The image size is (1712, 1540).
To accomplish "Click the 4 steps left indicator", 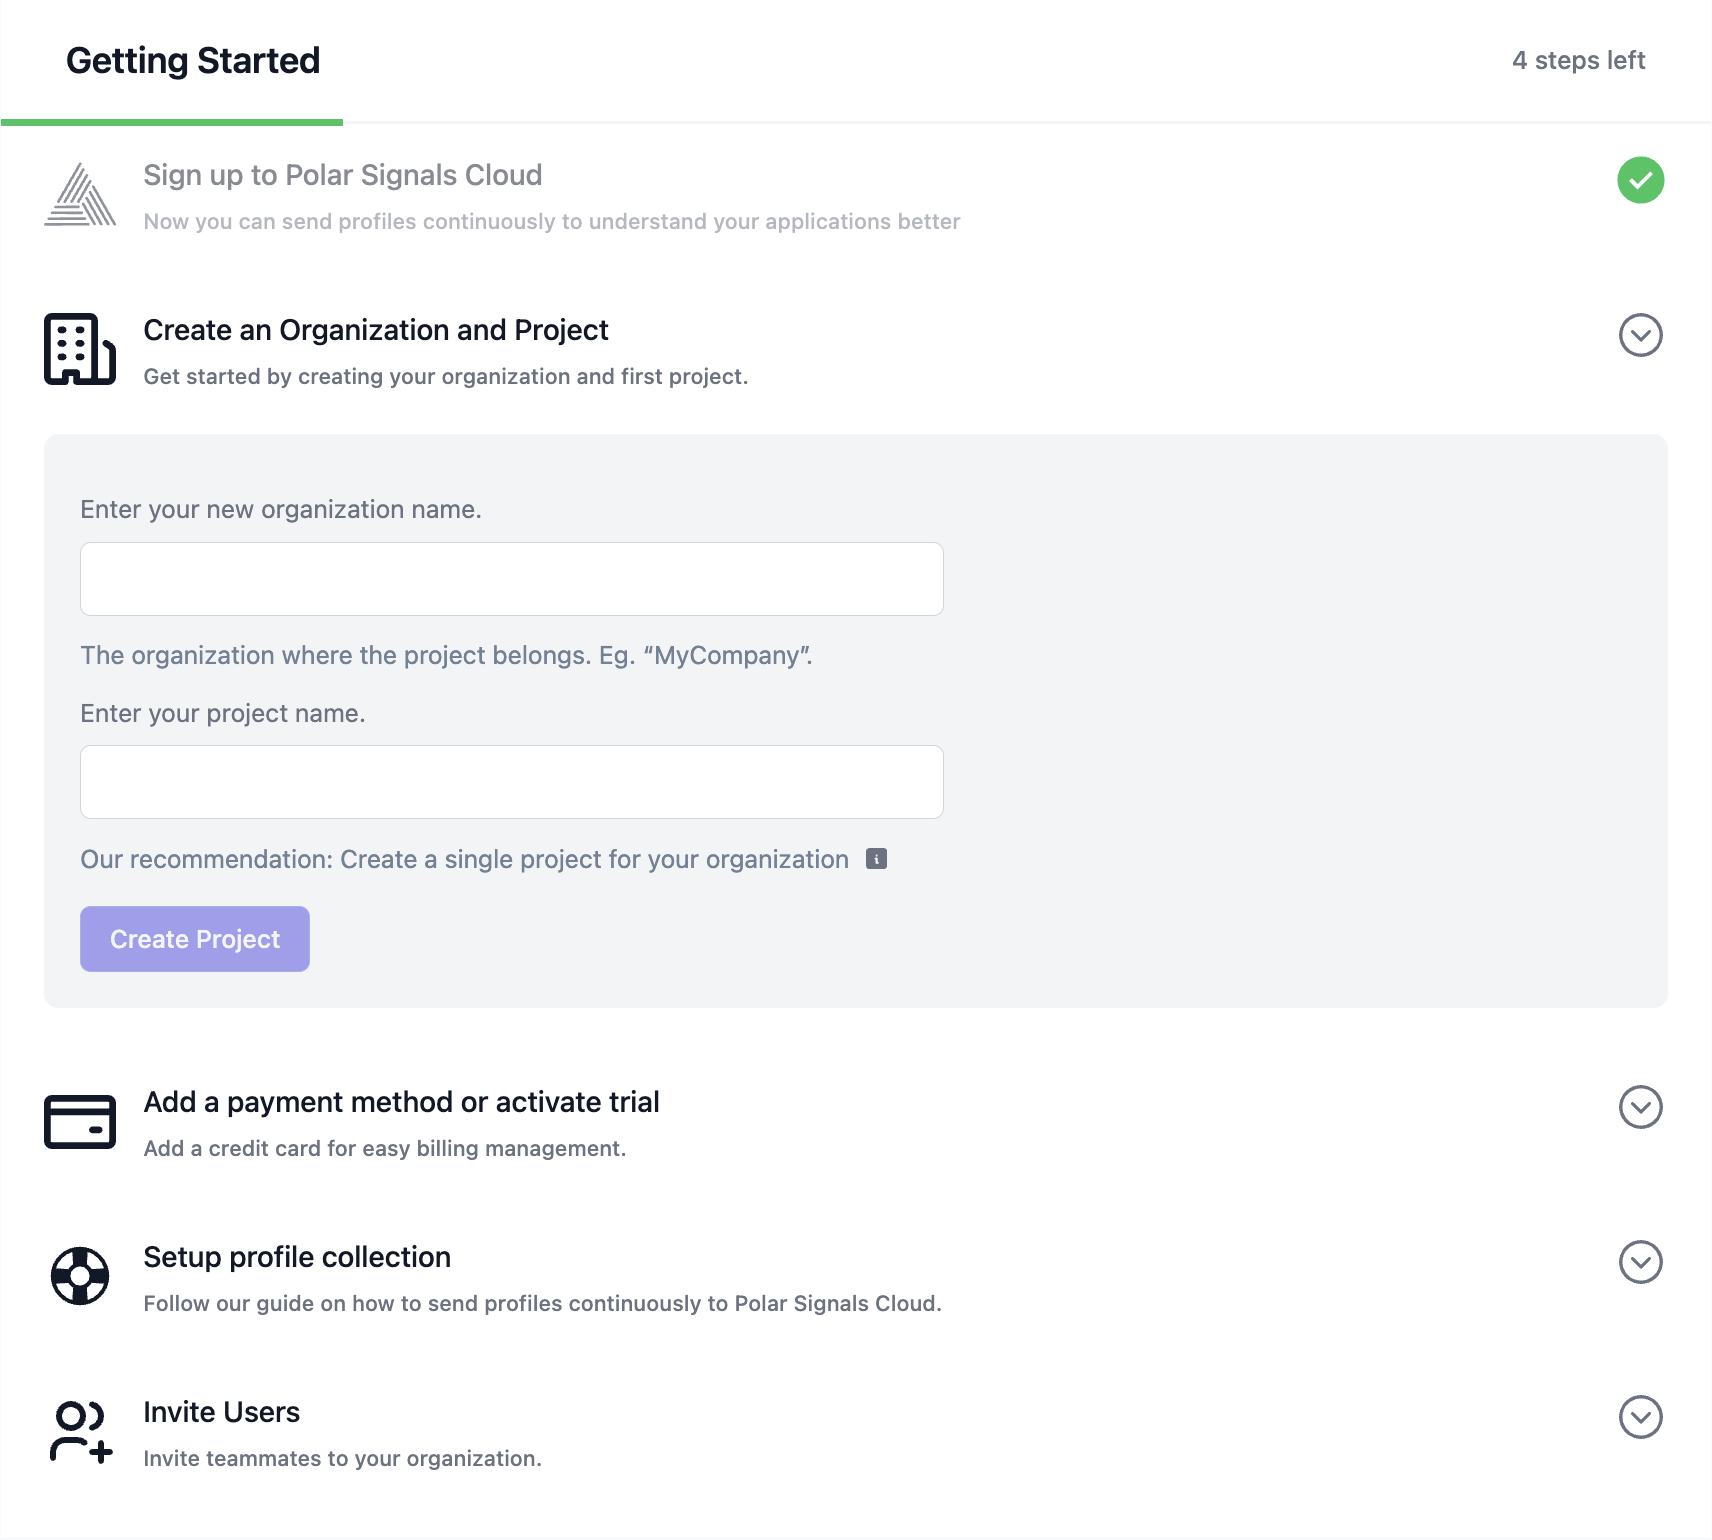I will point(1579,61).
